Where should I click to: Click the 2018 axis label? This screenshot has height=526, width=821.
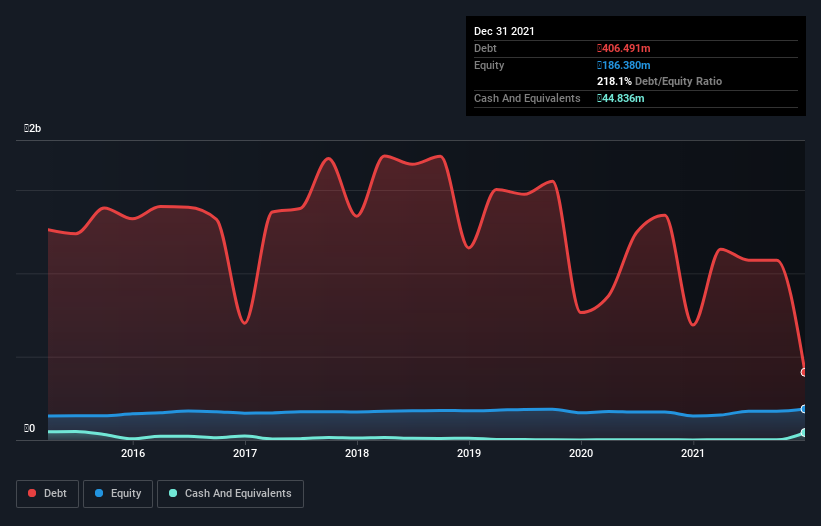pyautogui.click(x=357, y=453)
